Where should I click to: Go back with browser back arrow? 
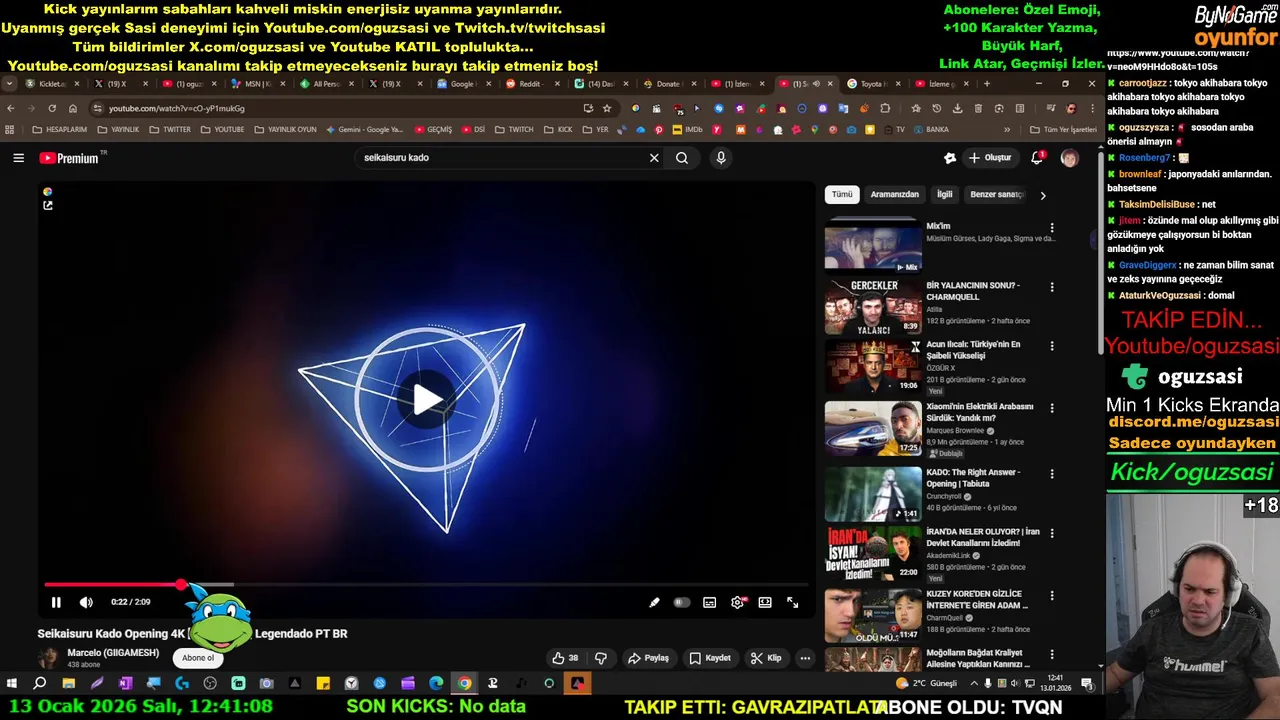point(11,108)
